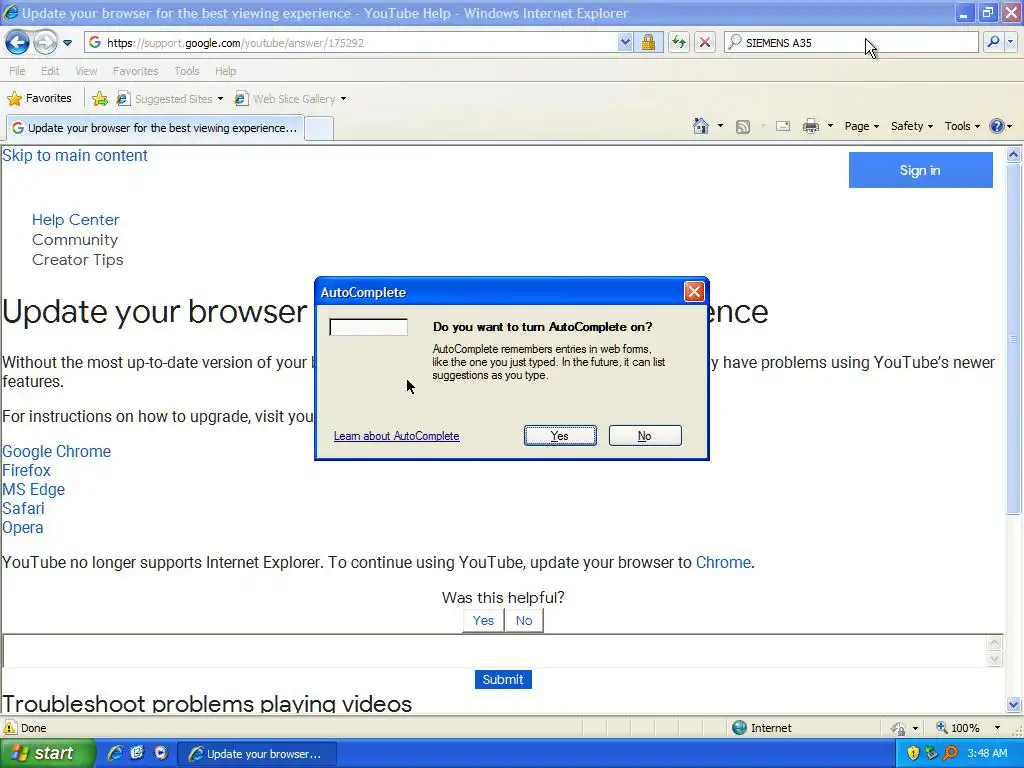1024x768 pixels.
Task: Click No under Was this helpful
Action: [x=524, y=620]
